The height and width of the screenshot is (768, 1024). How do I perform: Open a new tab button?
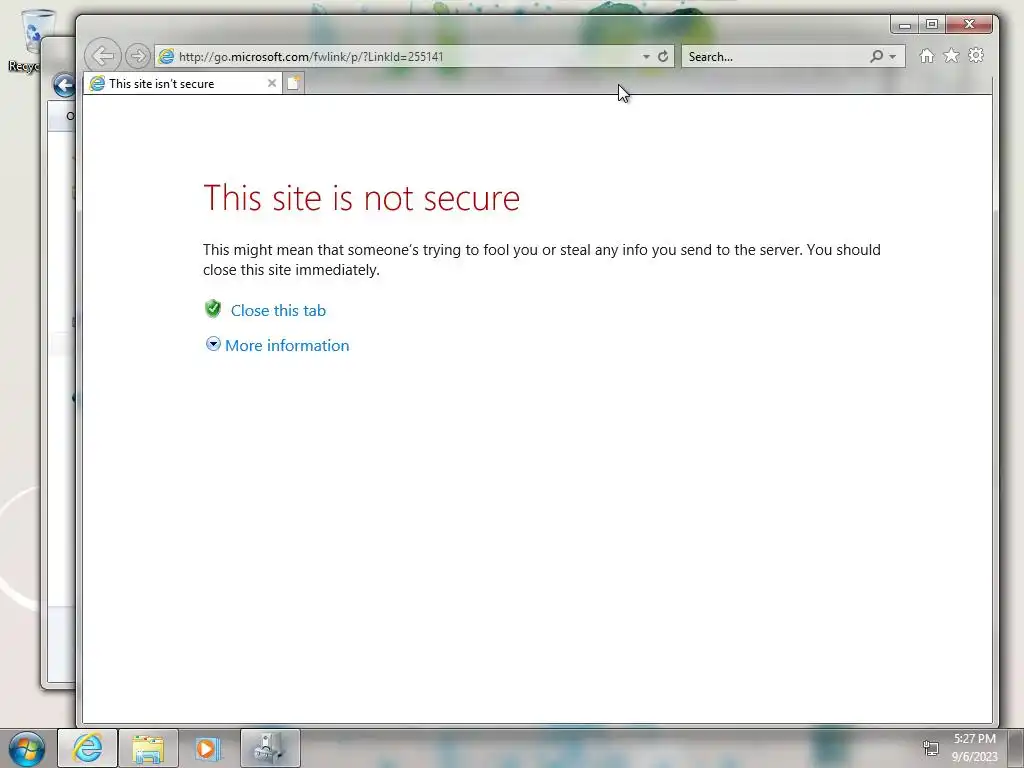point(294,83)
